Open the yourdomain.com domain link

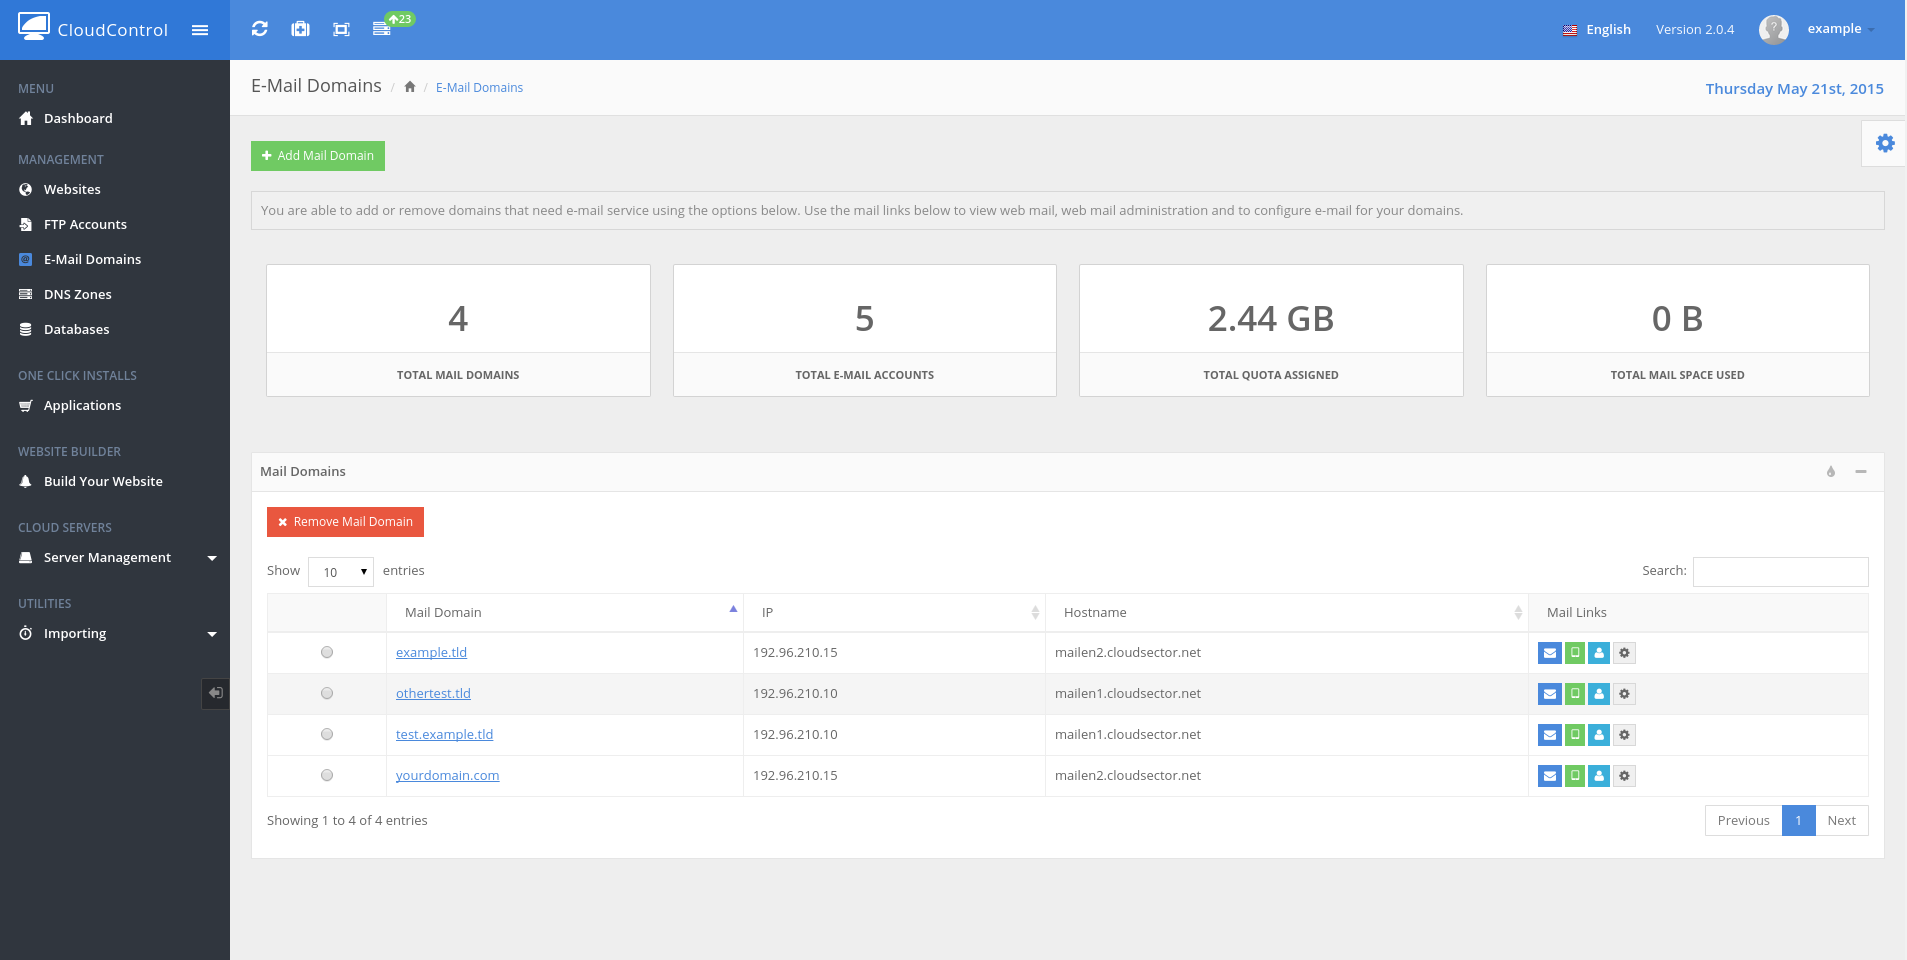(447, 775)
